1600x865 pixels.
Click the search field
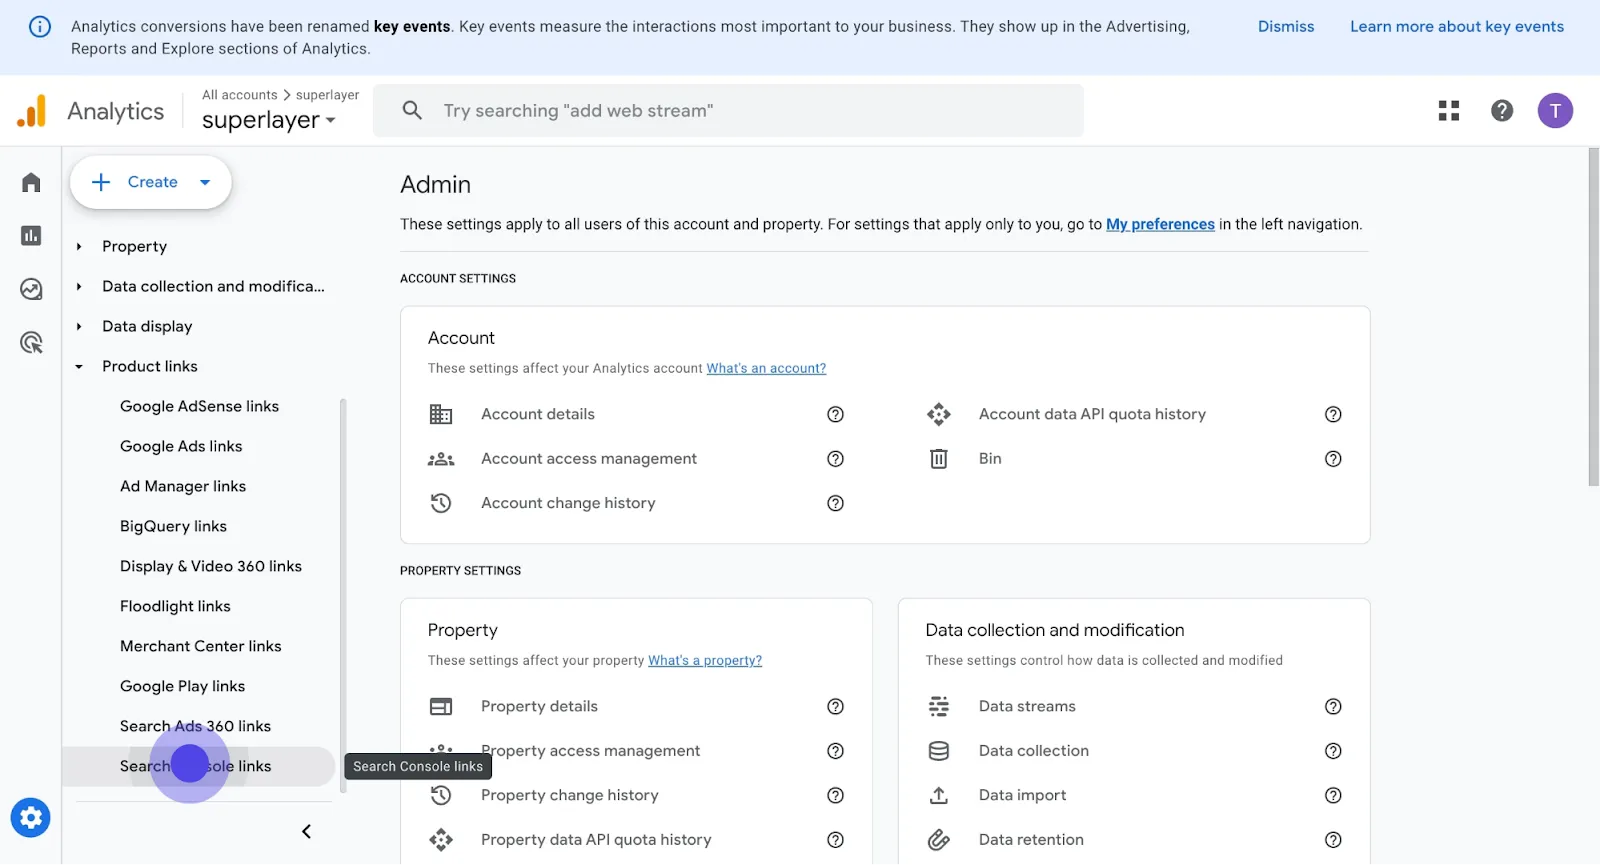click(728, 111)
